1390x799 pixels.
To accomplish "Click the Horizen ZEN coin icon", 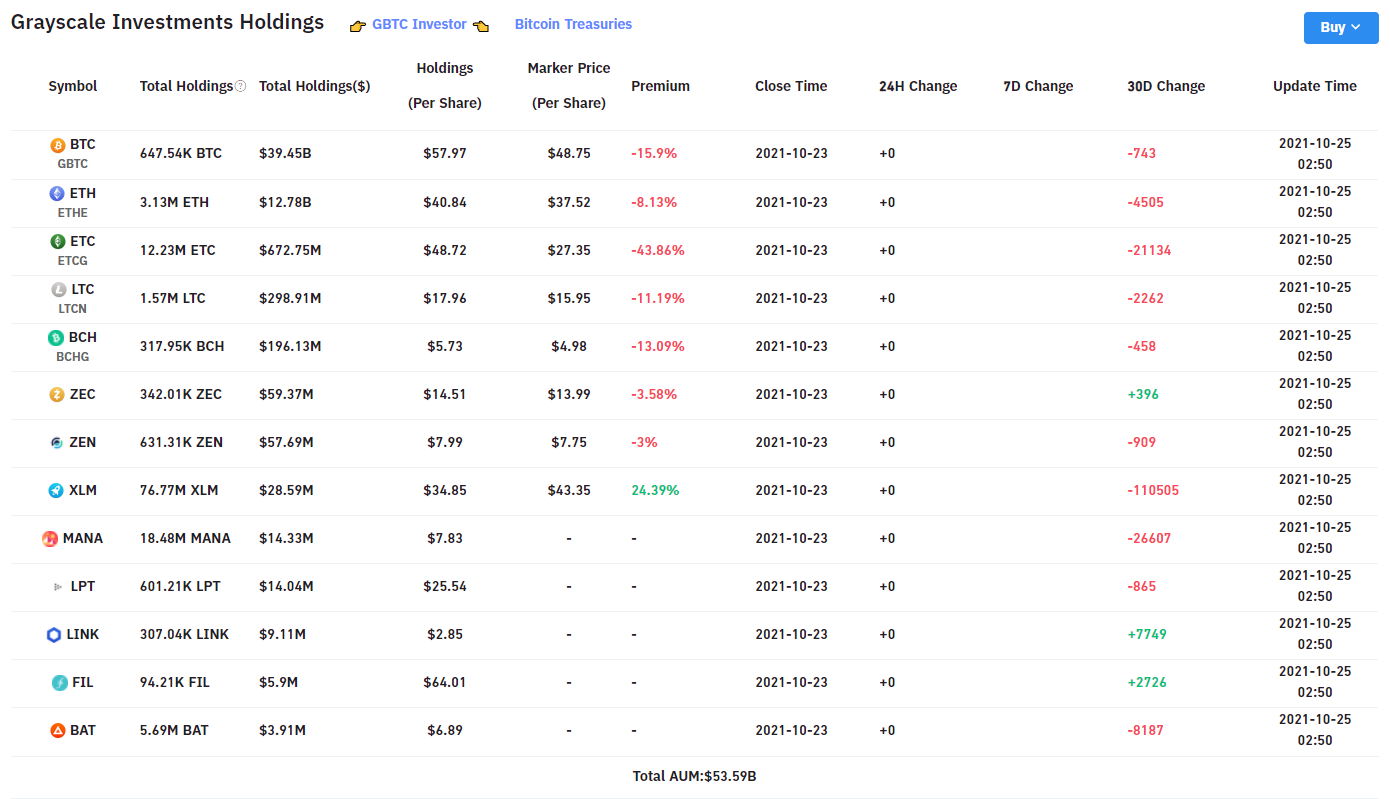I will tap(57, 442).
